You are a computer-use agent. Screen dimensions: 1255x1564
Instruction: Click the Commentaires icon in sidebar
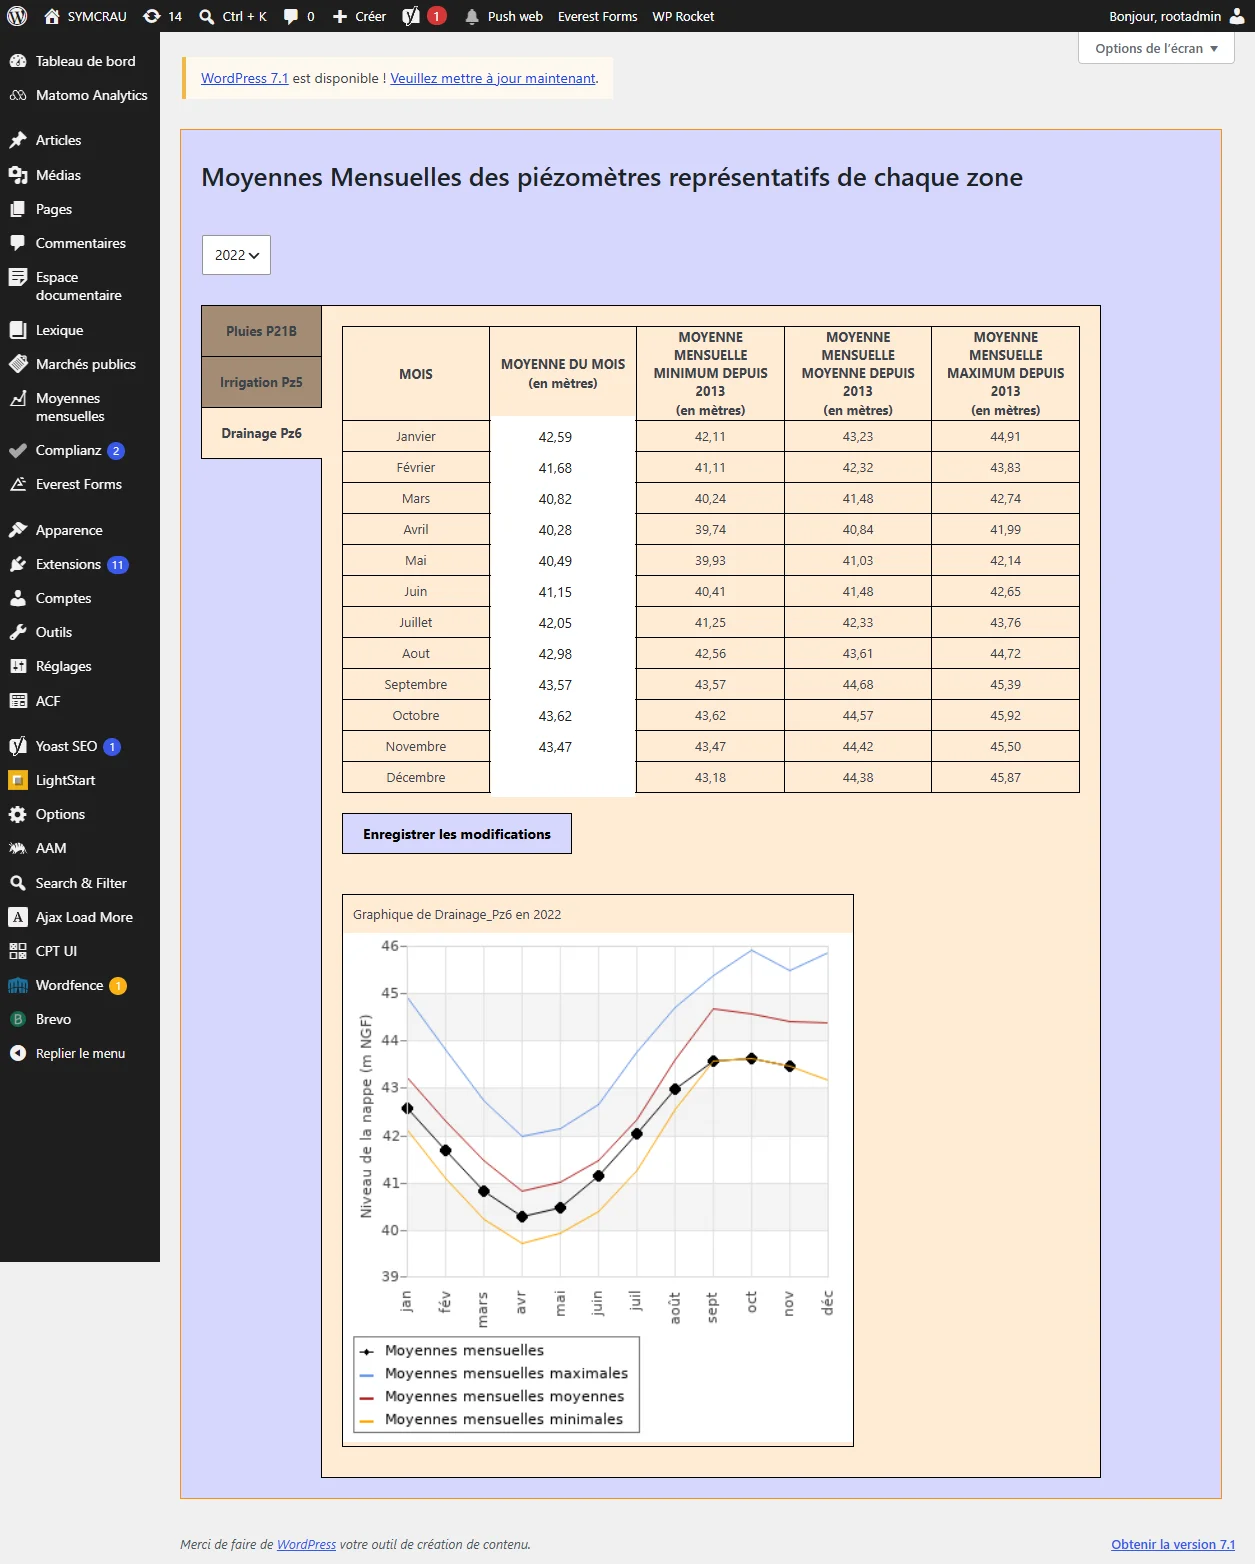pyautogui.click(x=18, y=243)
